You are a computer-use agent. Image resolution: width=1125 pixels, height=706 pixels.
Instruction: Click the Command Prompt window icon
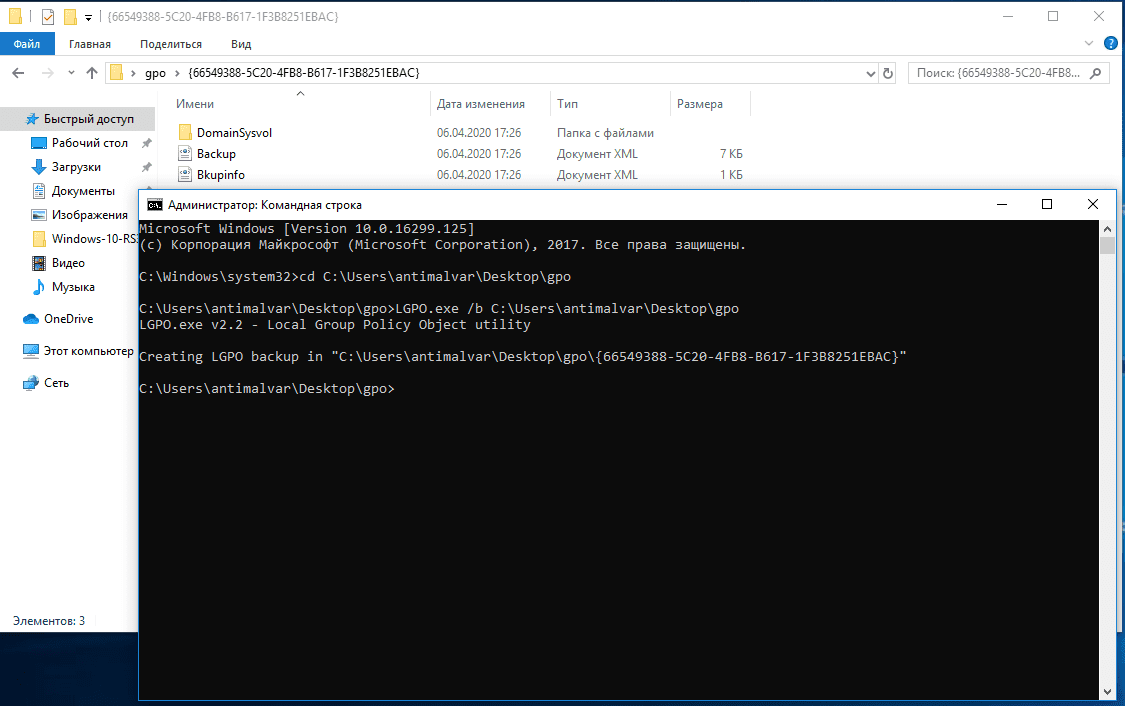tap(154, 204)
